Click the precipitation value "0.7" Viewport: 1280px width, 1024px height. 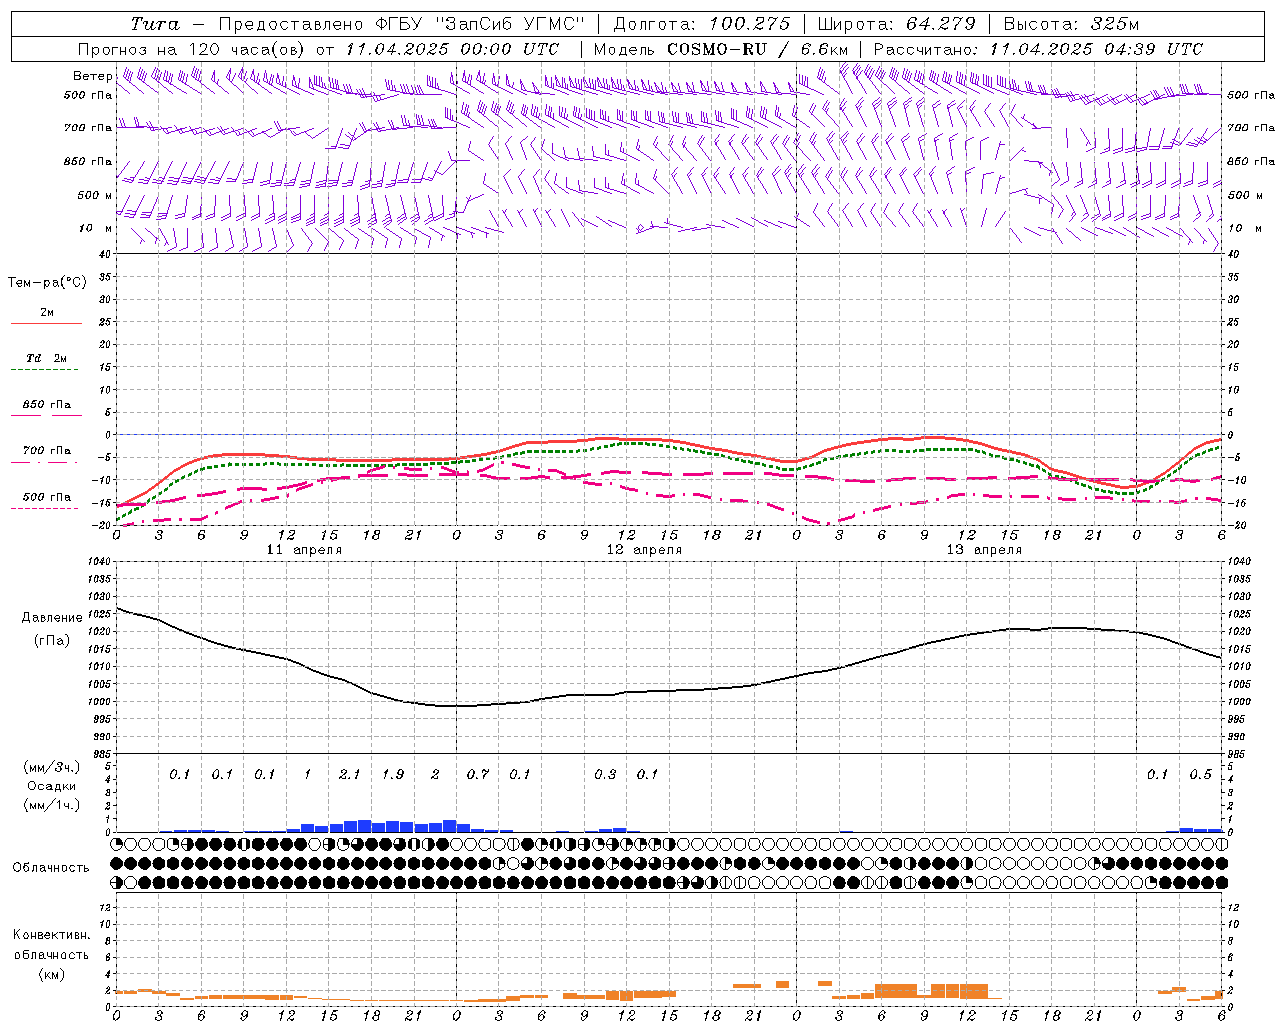point(477,774)
